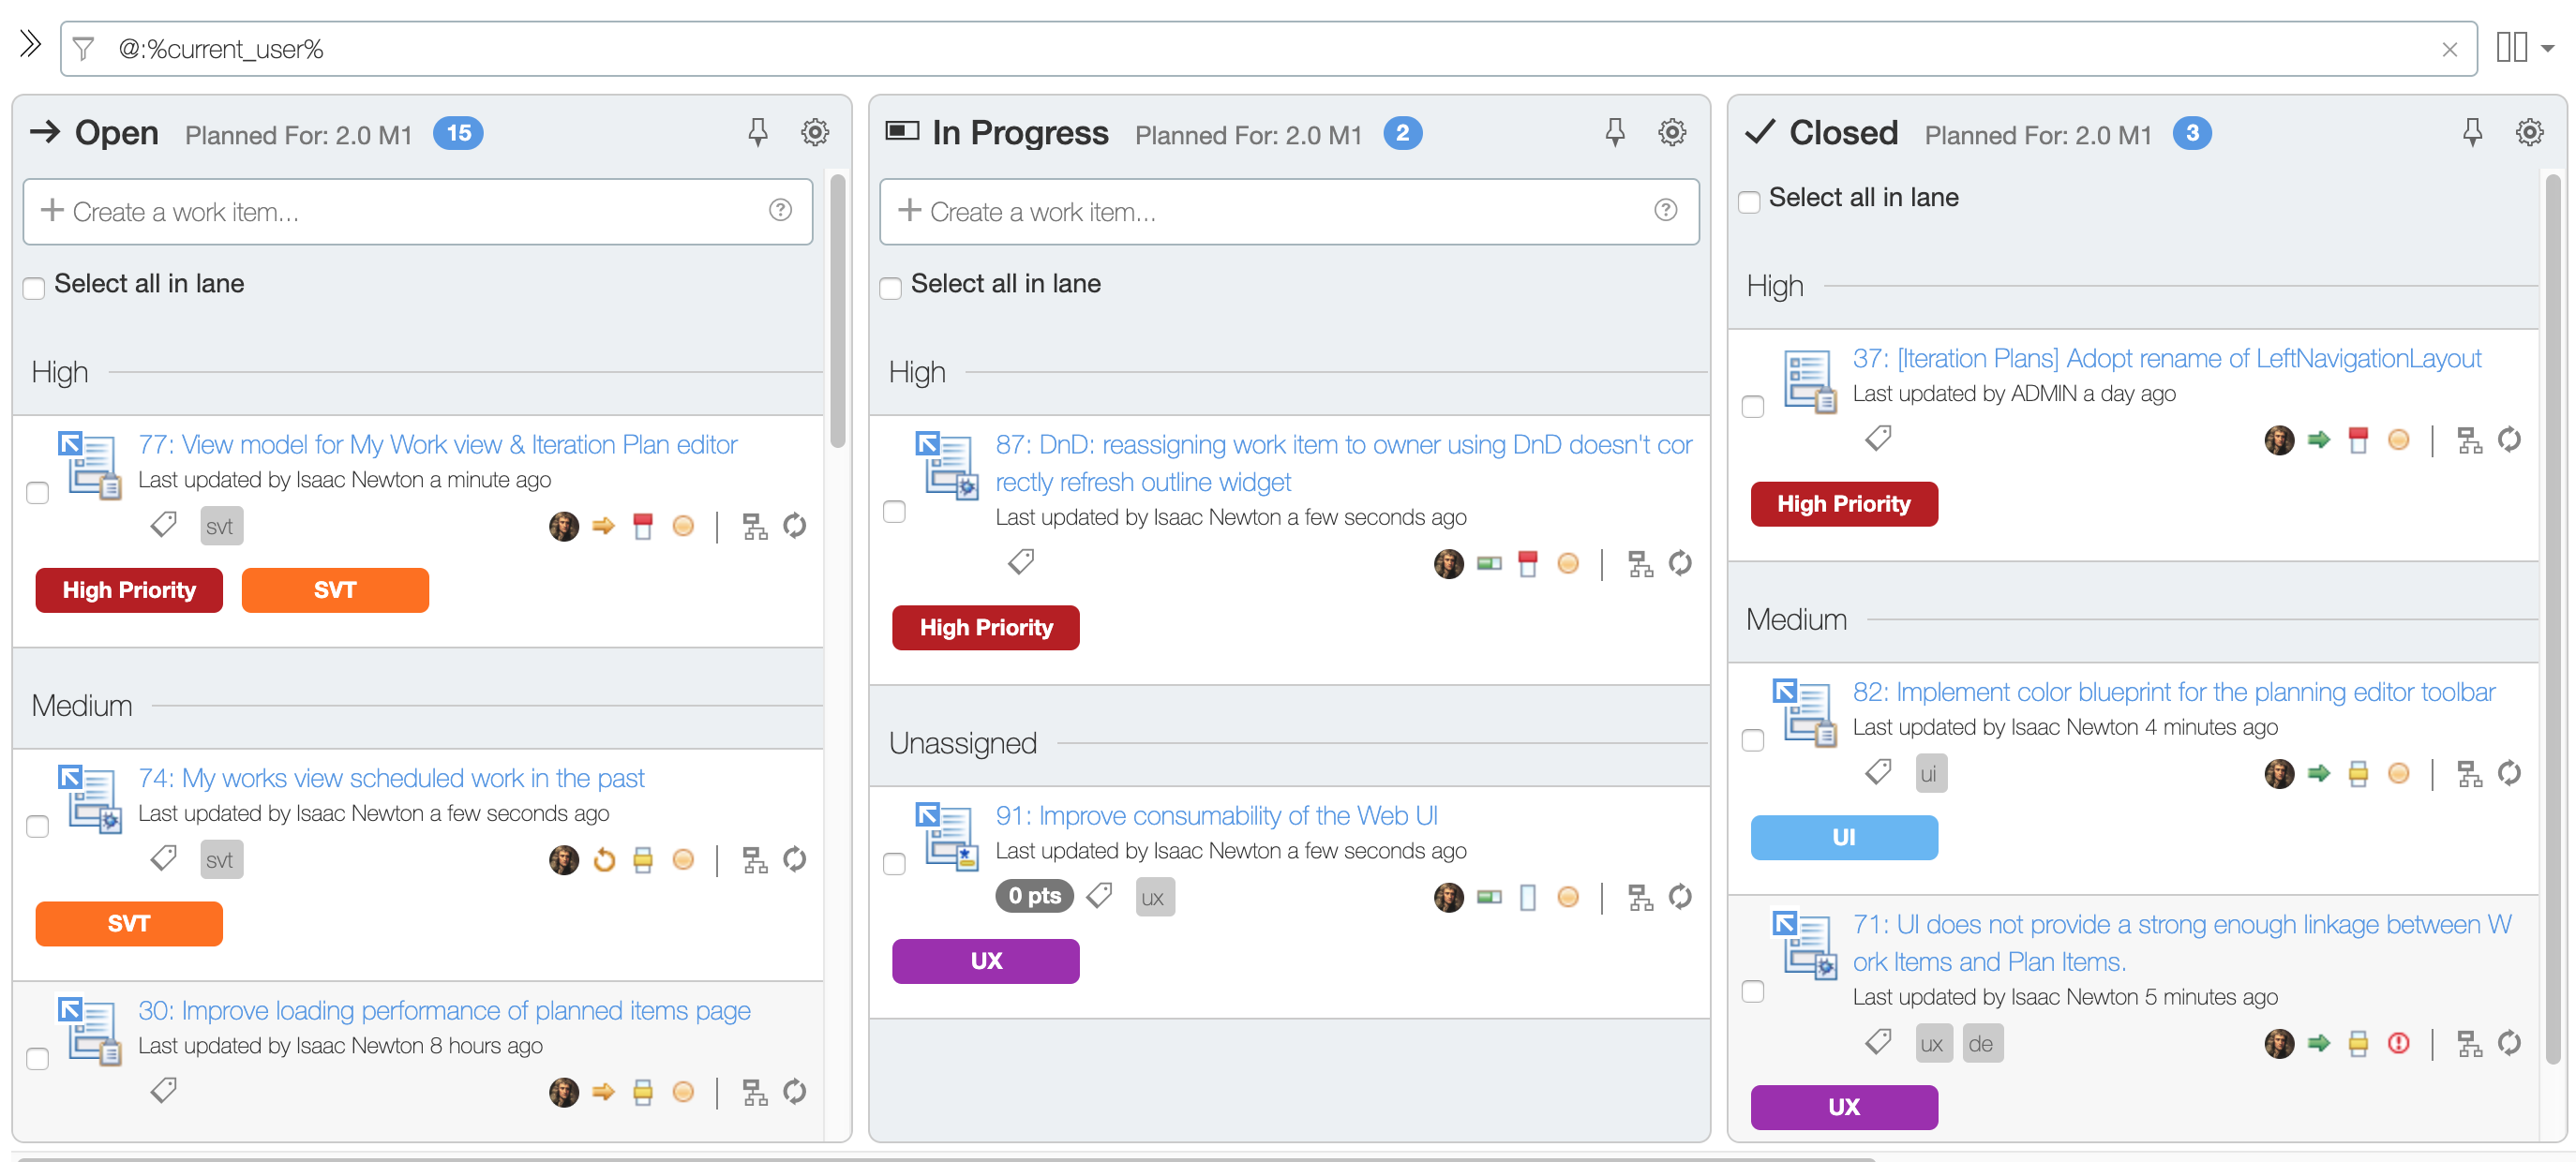Click the refresh icon on item 77
Viewport: 2576px width, 1162px height.
pyautogui.click(x=794, y=526)
